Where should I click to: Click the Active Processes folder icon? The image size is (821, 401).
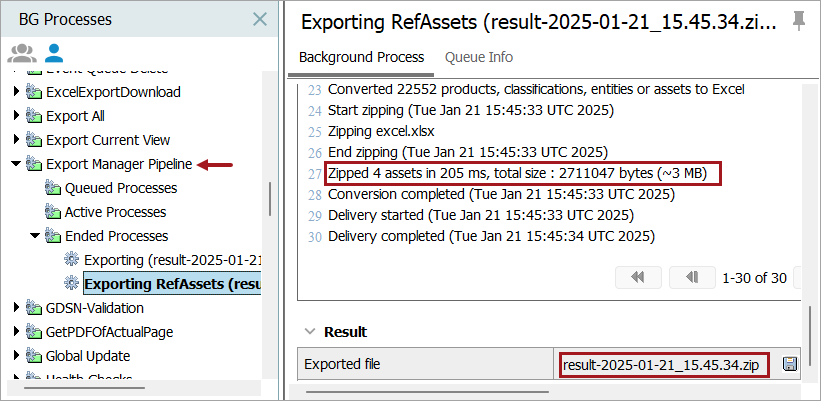52,212
